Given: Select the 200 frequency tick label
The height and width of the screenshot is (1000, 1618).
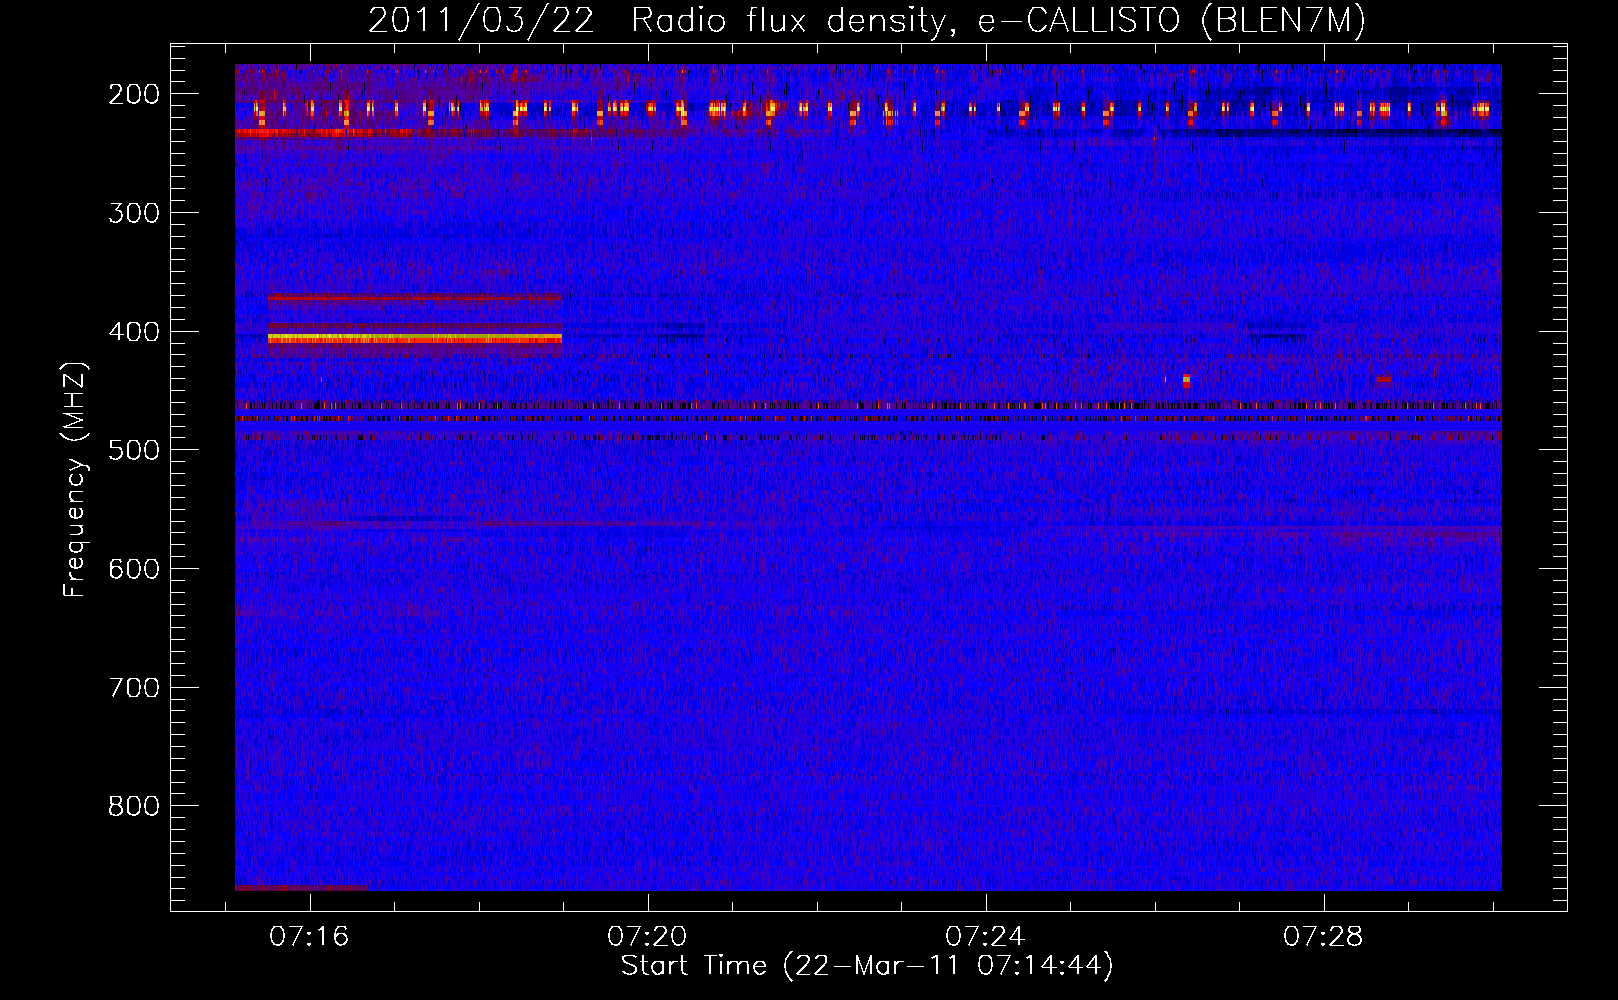Looking at the screenshot, I should pyautogui.click(x=133, y=94).
